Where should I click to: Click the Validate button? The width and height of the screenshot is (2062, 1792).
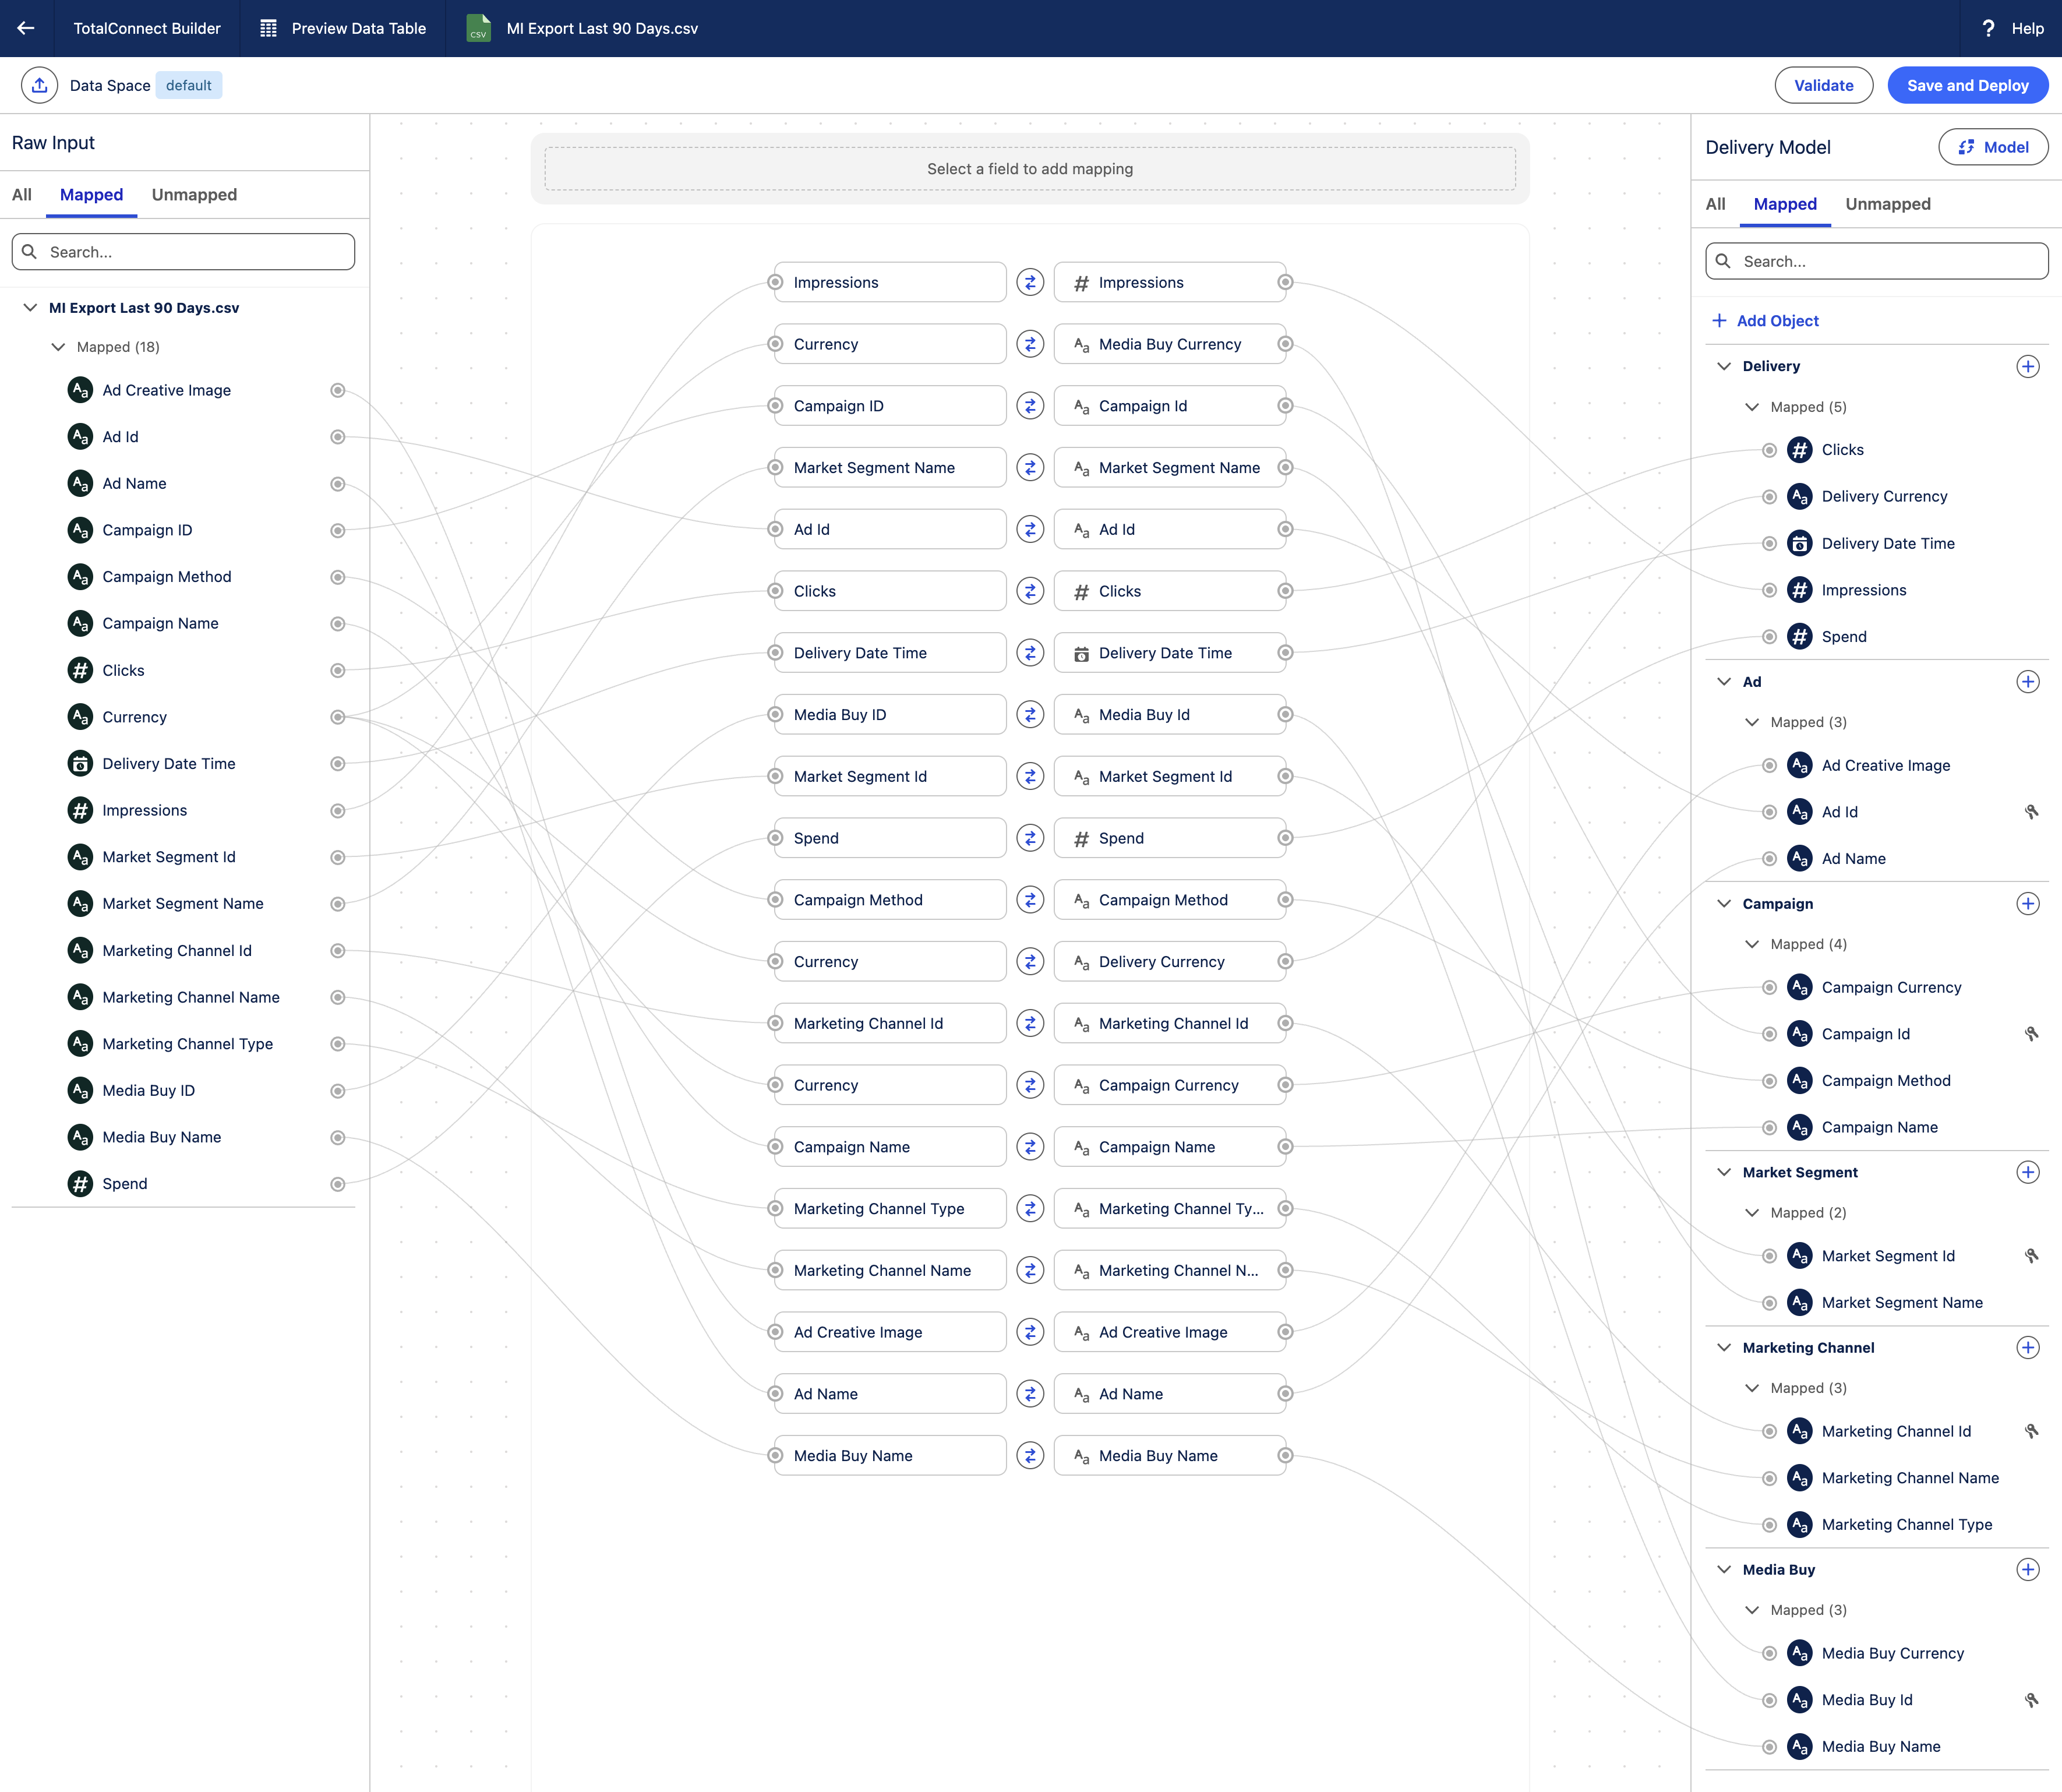[x=1823, y=85]
